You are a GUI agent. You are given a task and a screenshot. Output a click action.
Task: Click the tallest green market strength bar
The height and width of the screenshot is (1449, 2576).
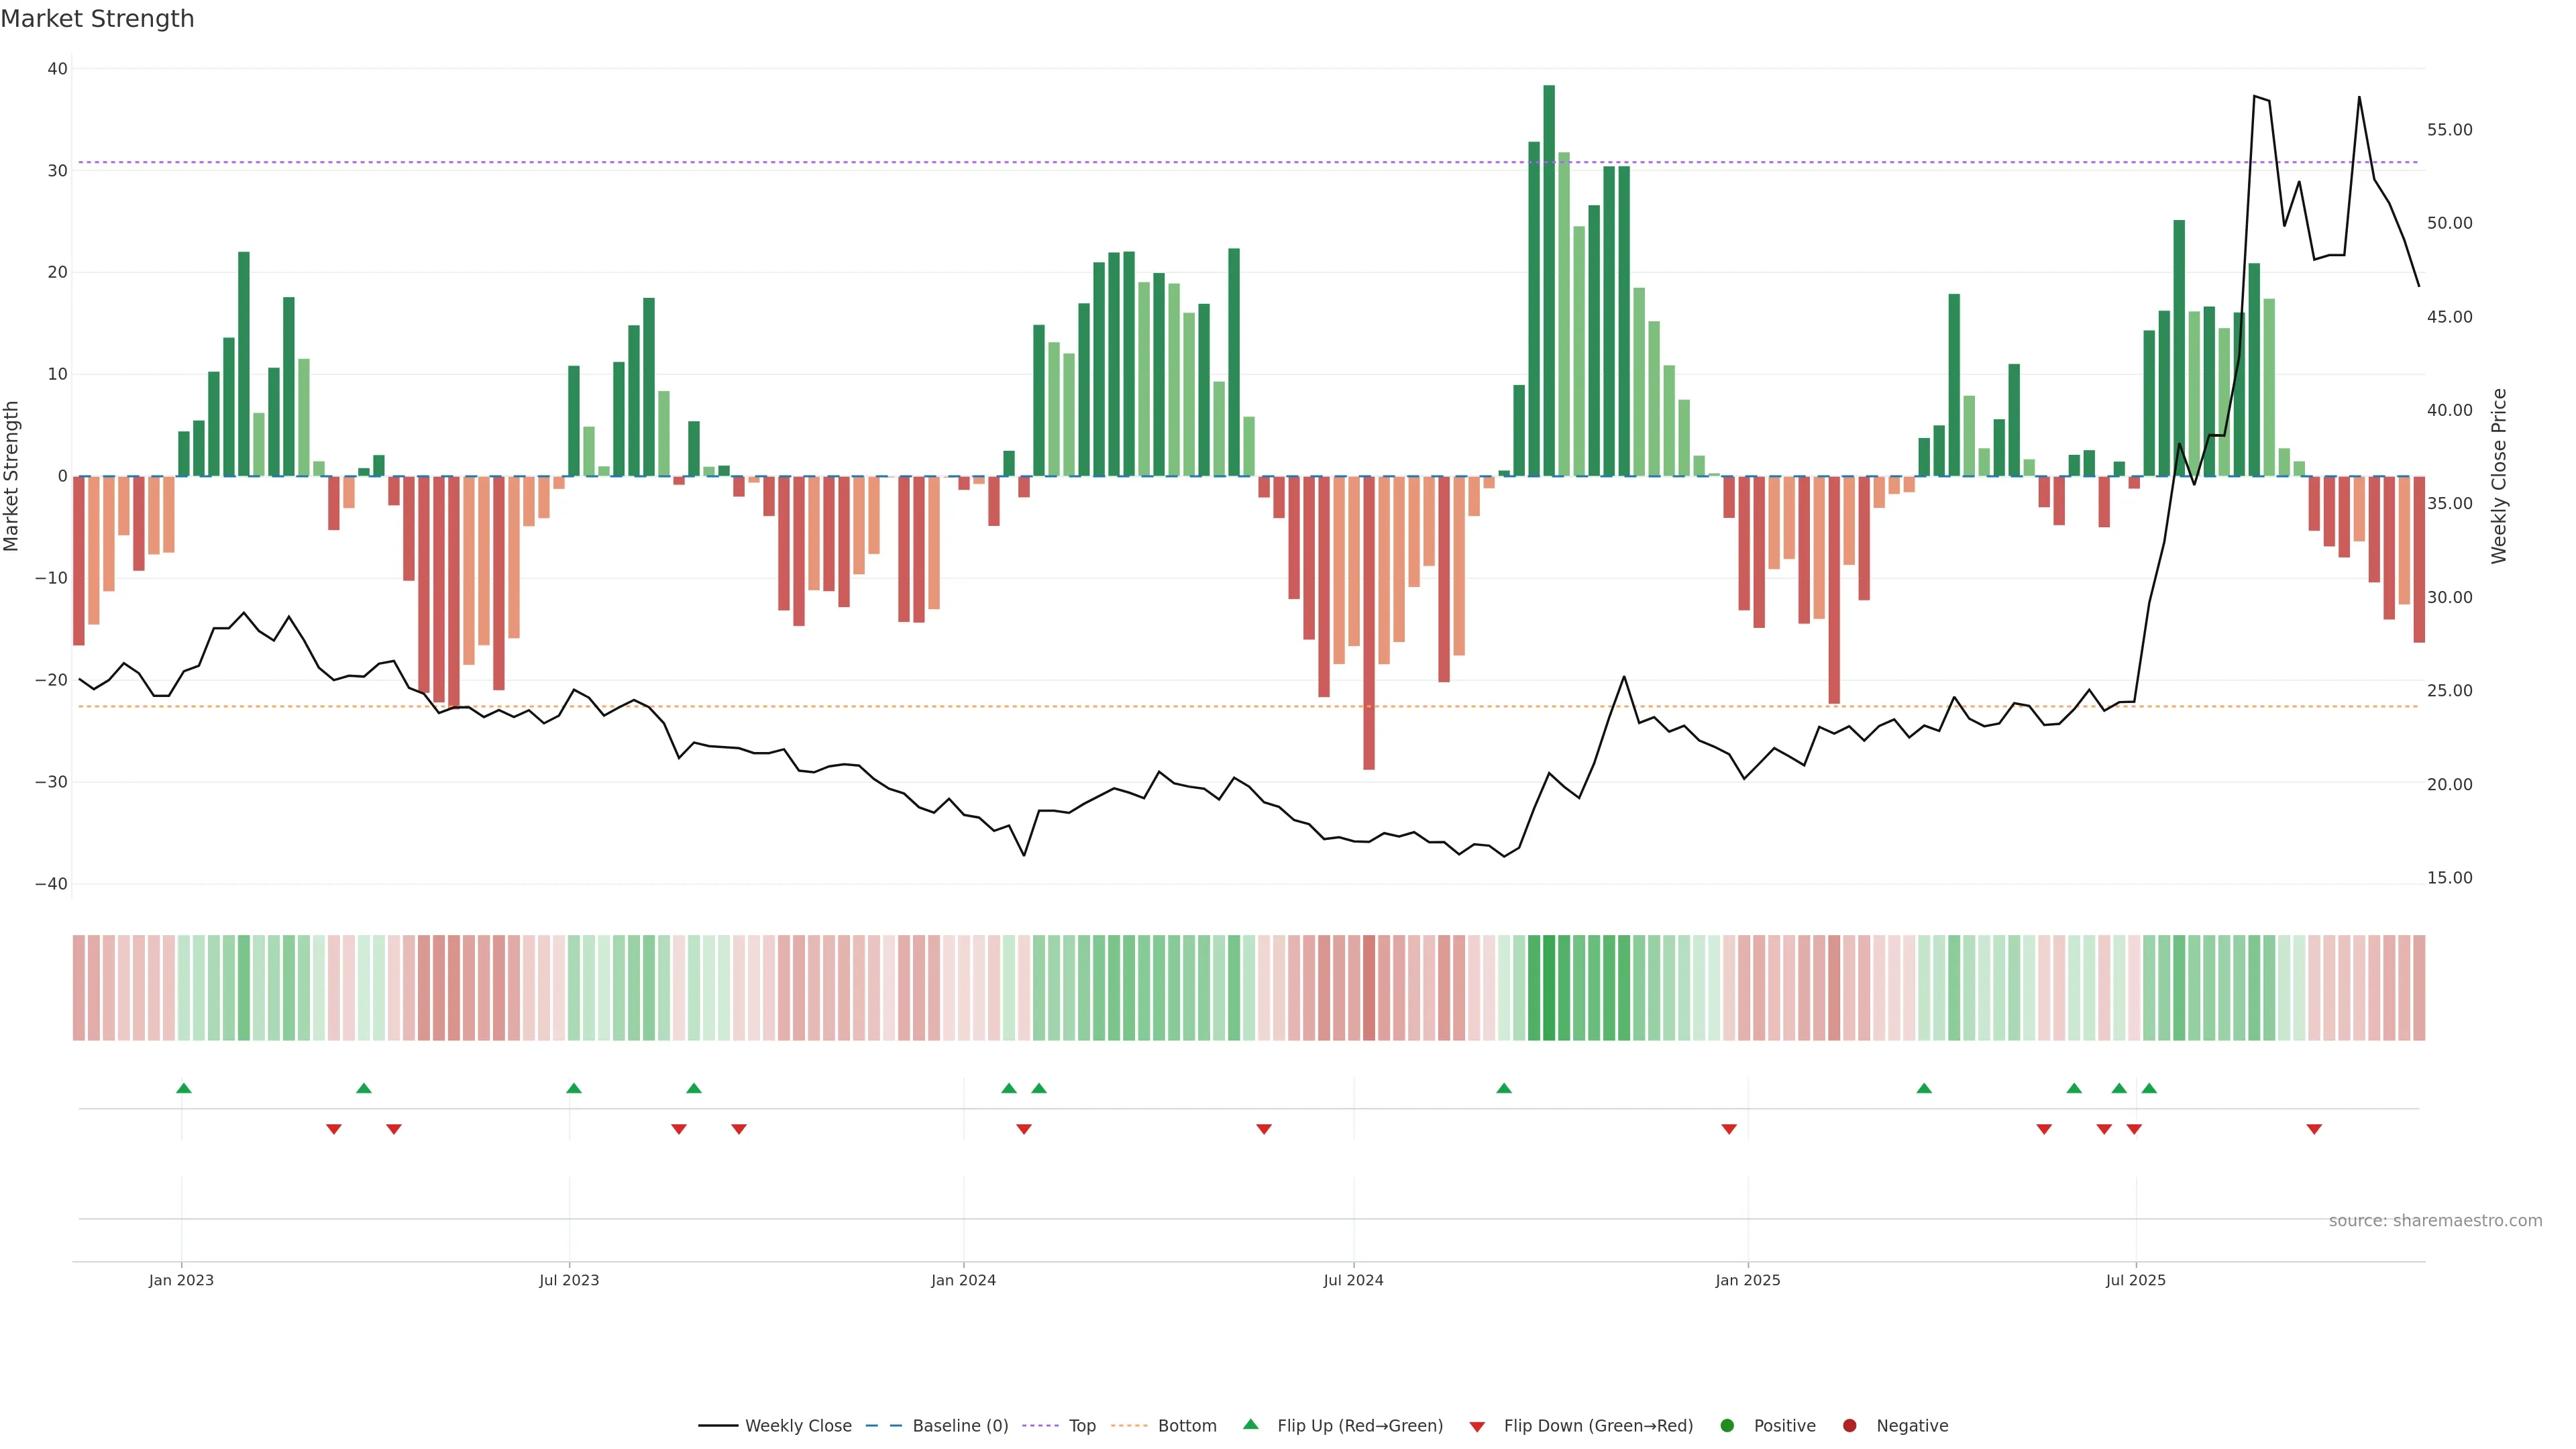[x=1549, y=280]
